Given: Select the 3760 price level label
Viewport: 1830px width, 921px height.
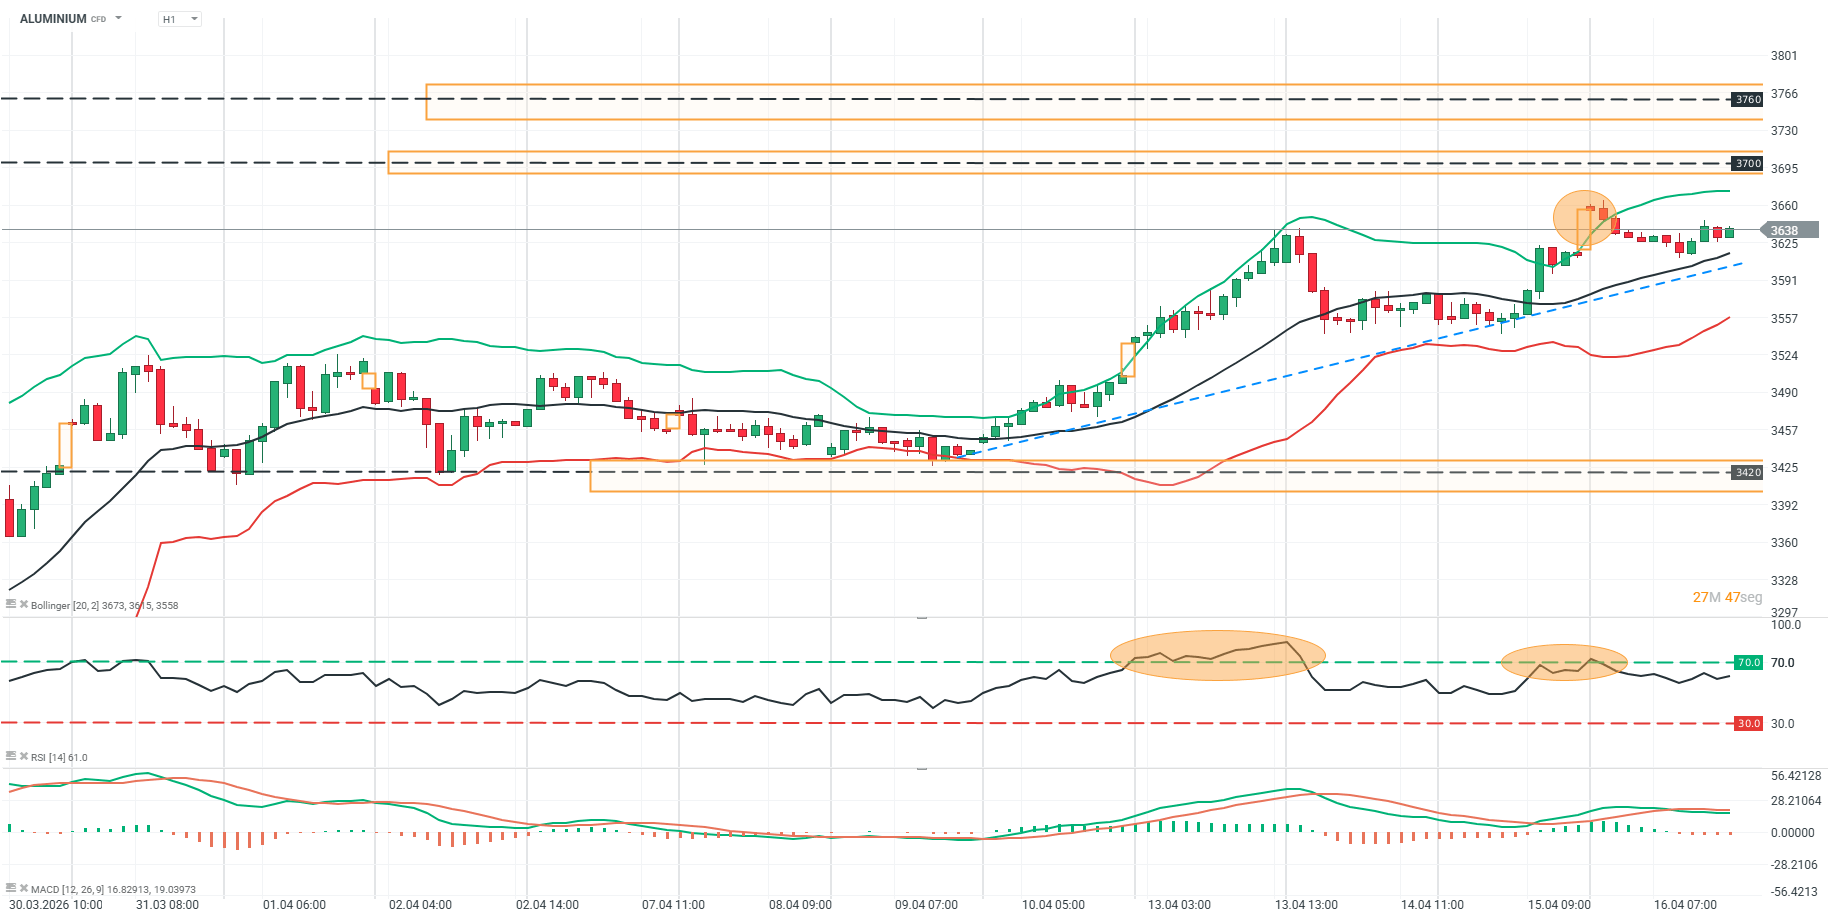Looking at the screenshot, I should 1747,99.
